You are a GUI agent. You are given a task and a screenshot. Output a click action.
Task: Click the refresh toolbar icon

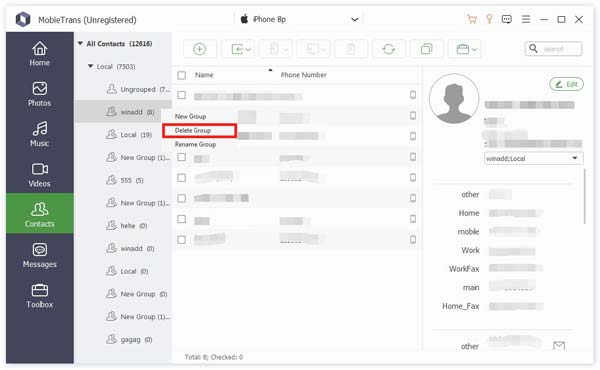(x=388, y=49)
